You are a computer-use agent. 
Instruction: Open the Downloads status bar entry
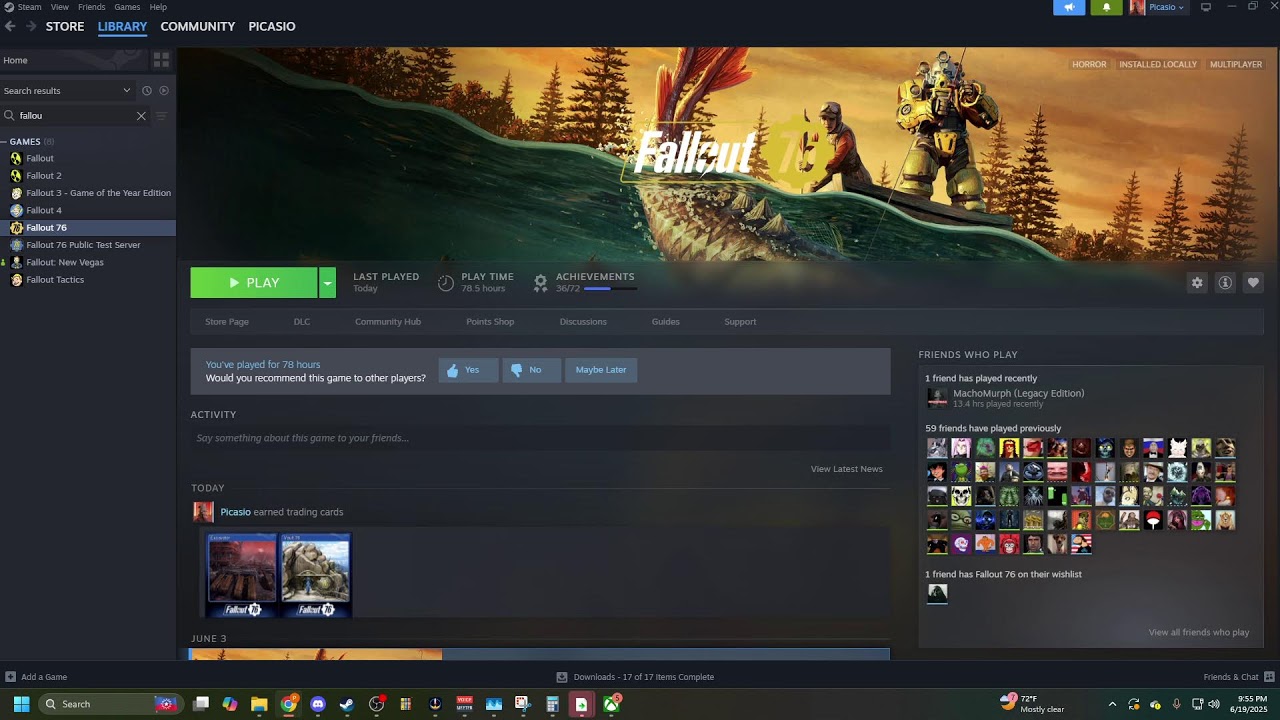click(635, 677)
